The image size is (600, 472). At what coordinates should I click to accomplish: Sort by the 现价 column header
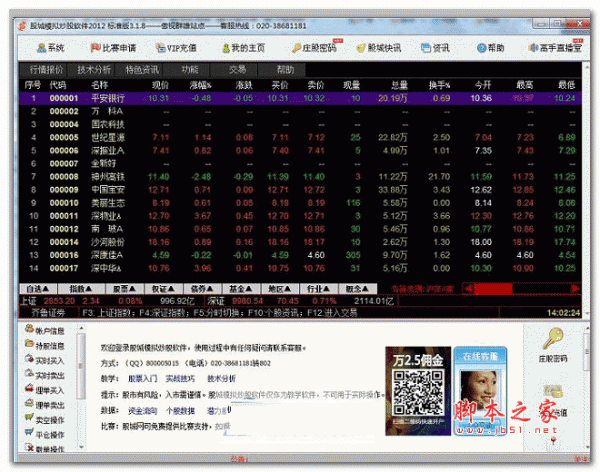(160, 85)
